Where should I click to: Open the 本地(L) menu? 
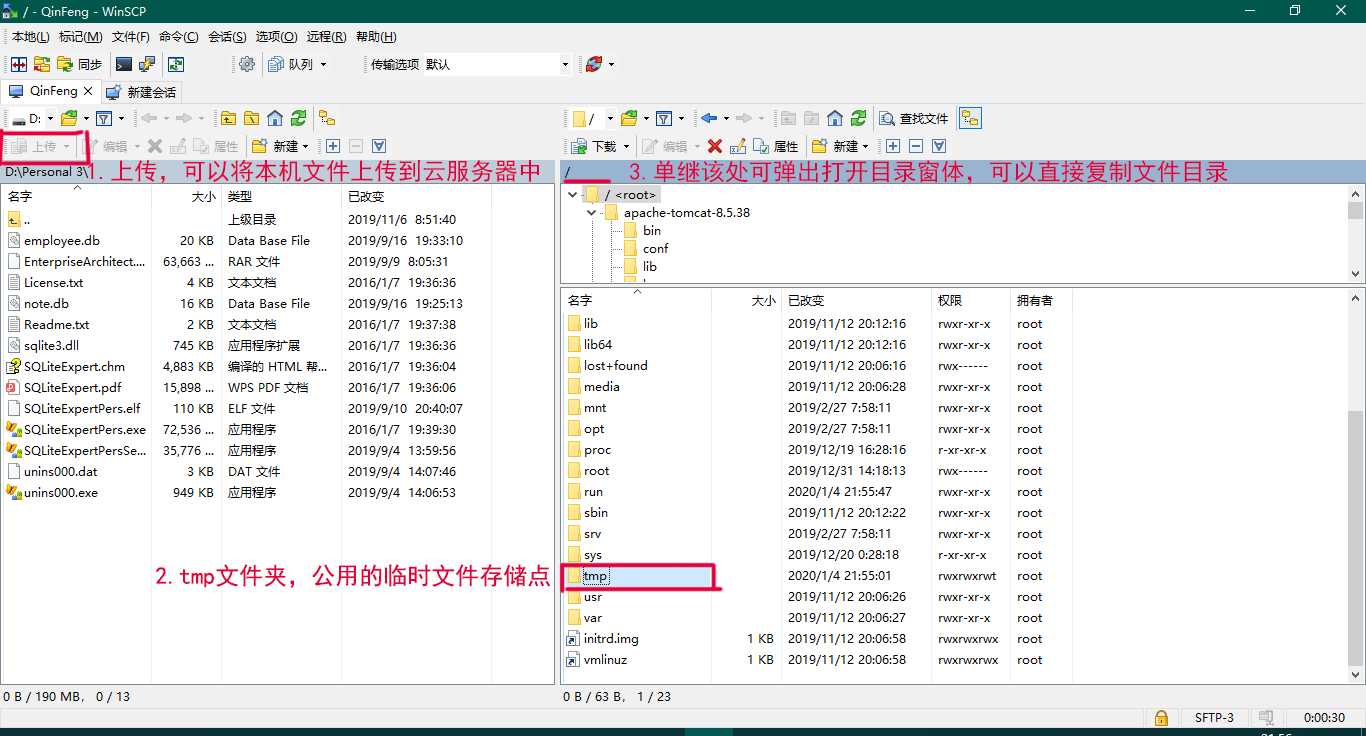tap(30, 37)
